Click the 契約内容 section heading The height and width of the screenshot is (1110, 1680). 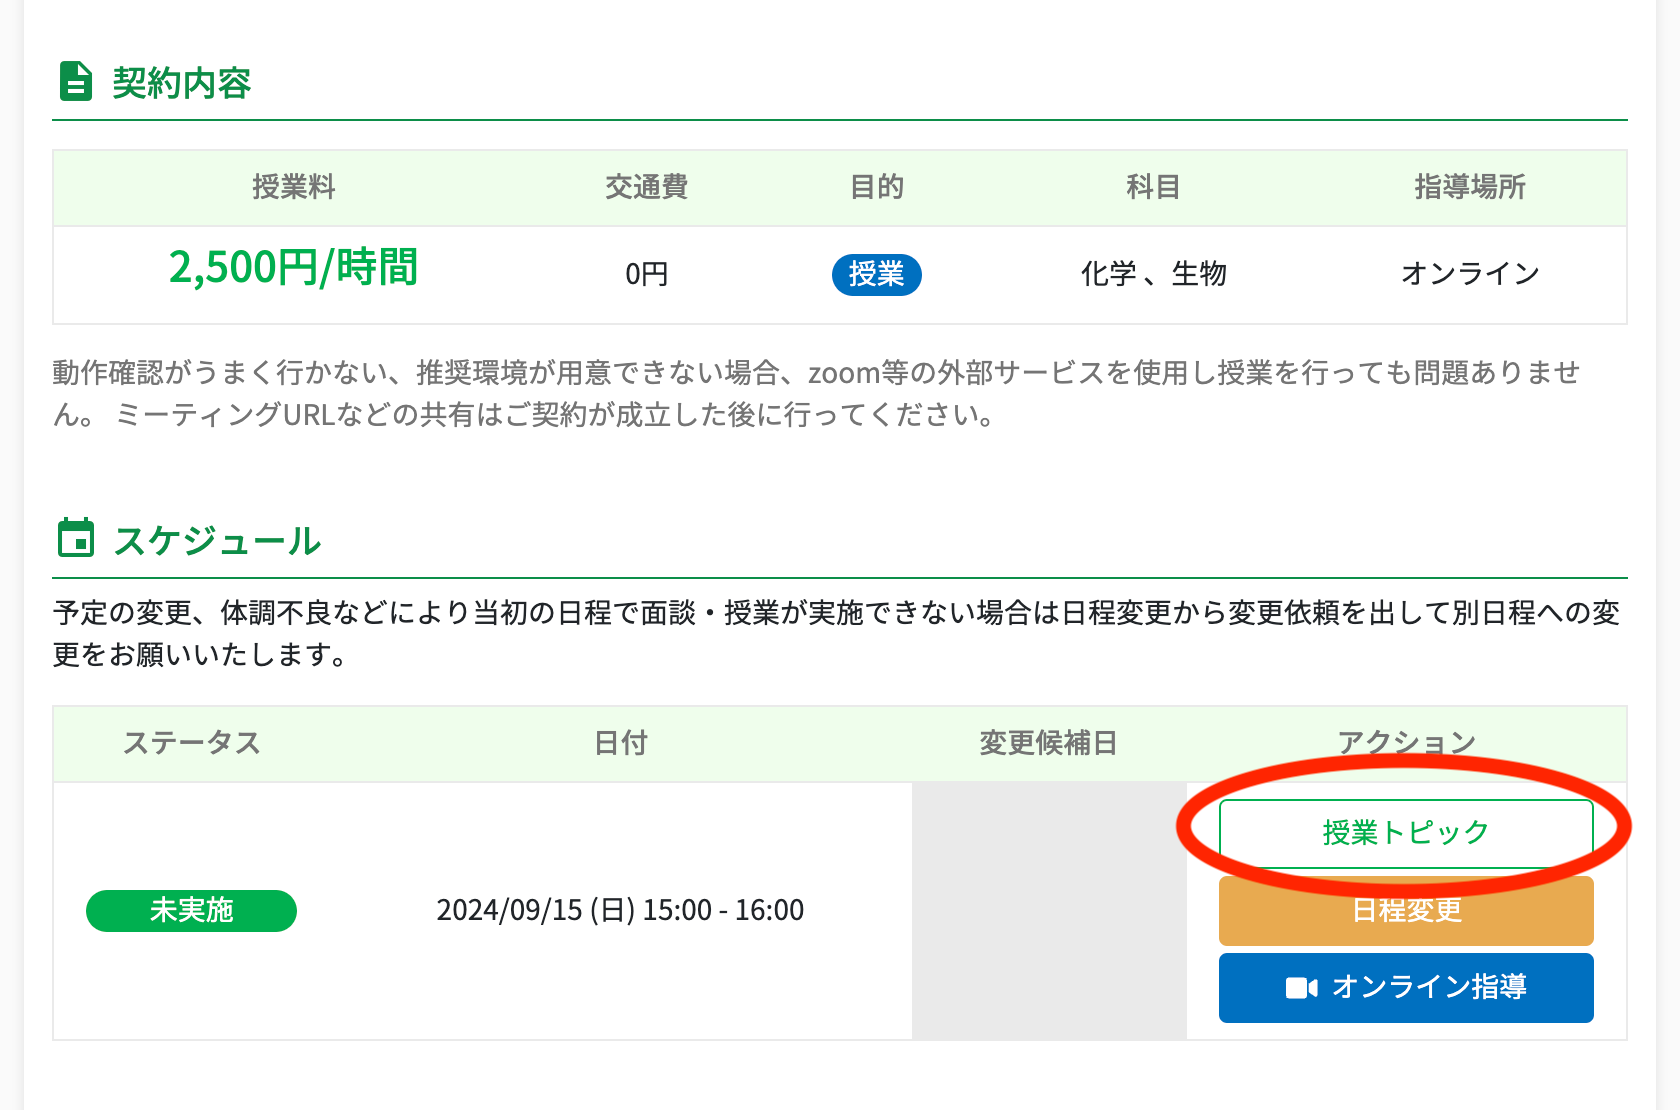pyautogui.click(x=181, y=83)
